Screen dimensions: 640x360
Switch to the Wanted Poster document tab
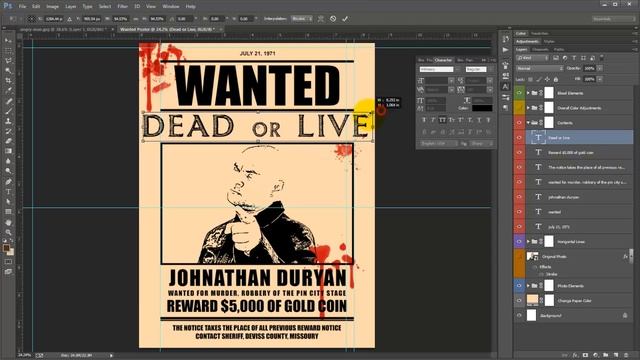coord(168,29)
